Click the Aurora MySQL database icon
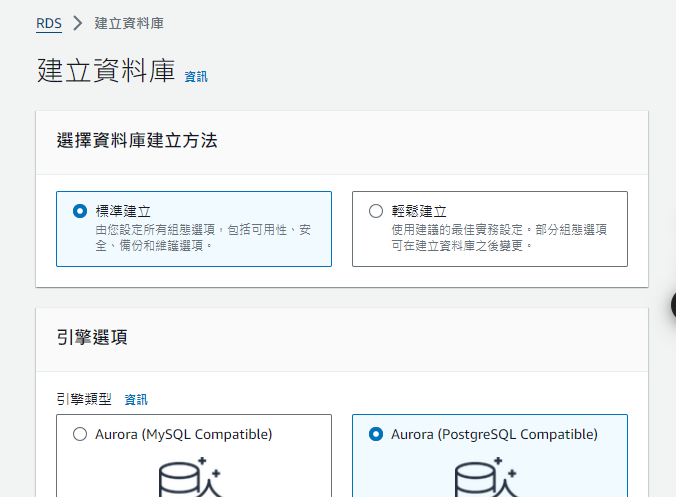676x497 pixels. coord(190,477)
